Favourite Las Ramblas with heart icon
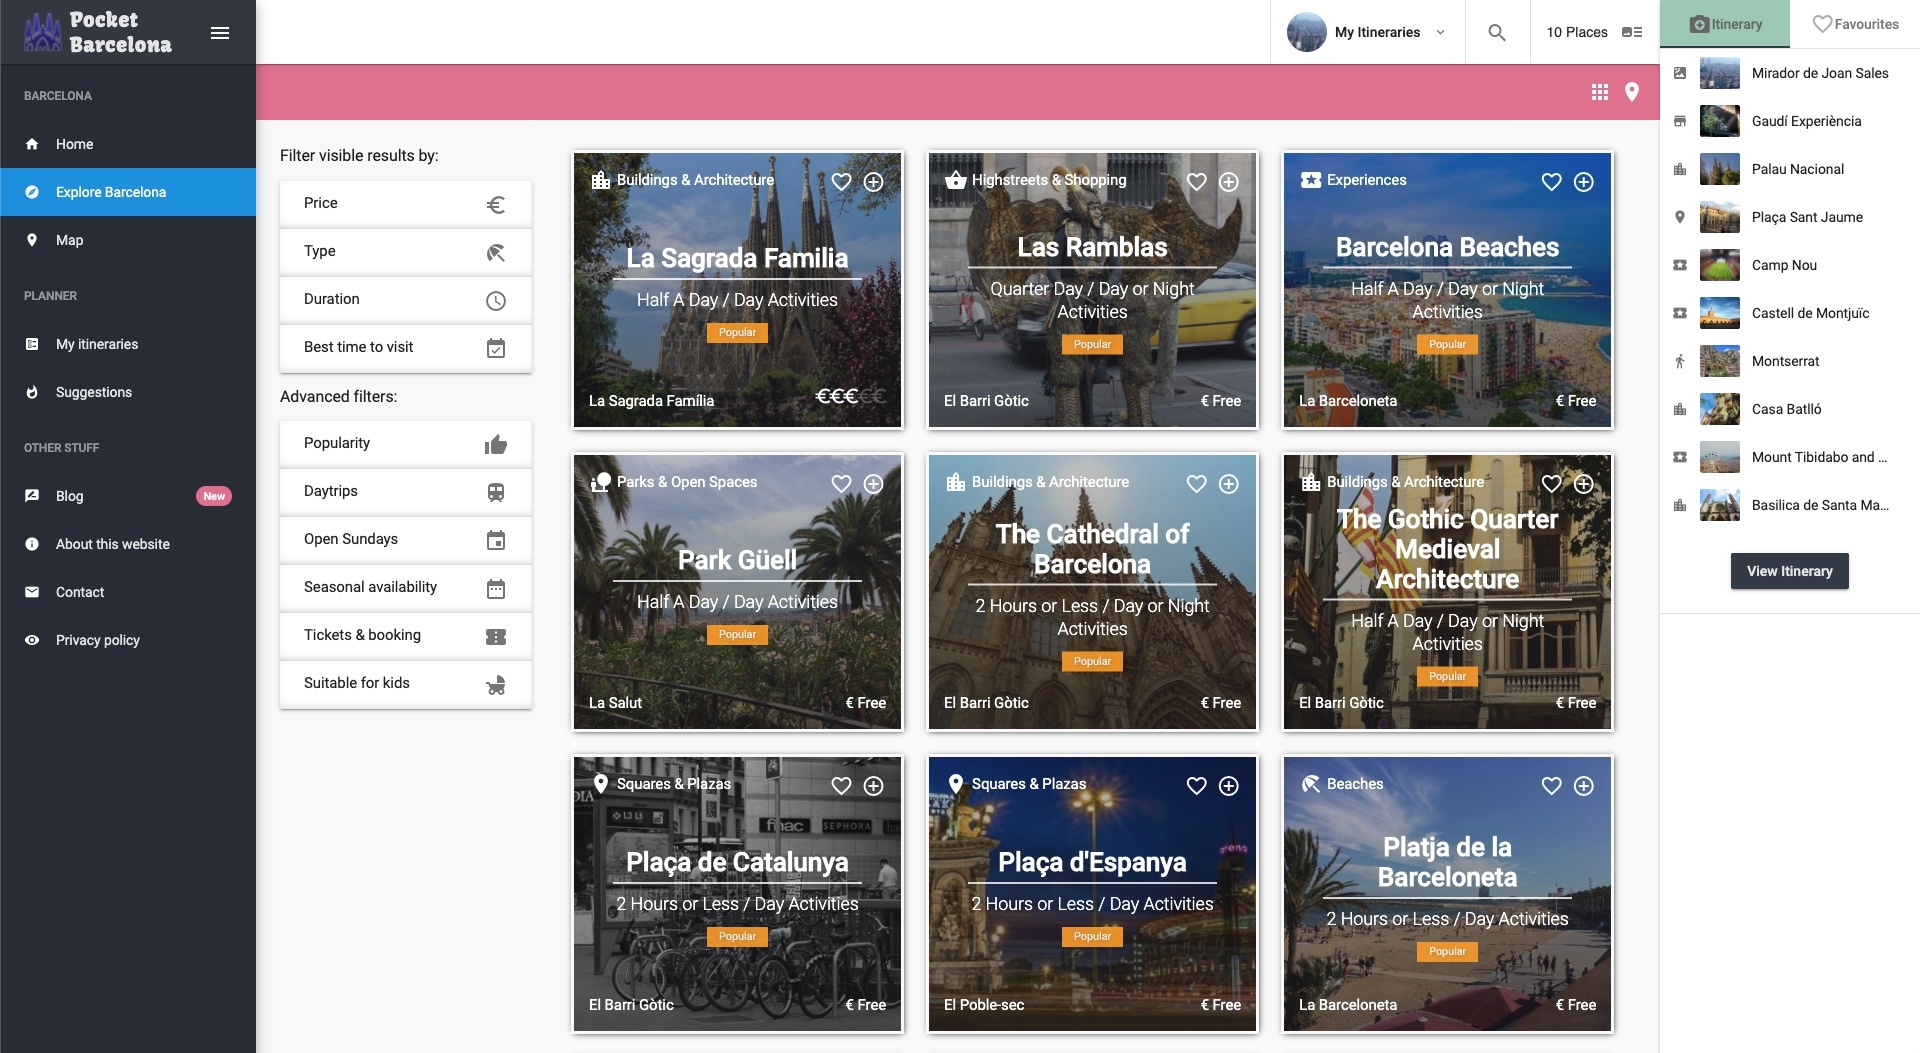The image size is (1920, 1053). pos(1196,182)
